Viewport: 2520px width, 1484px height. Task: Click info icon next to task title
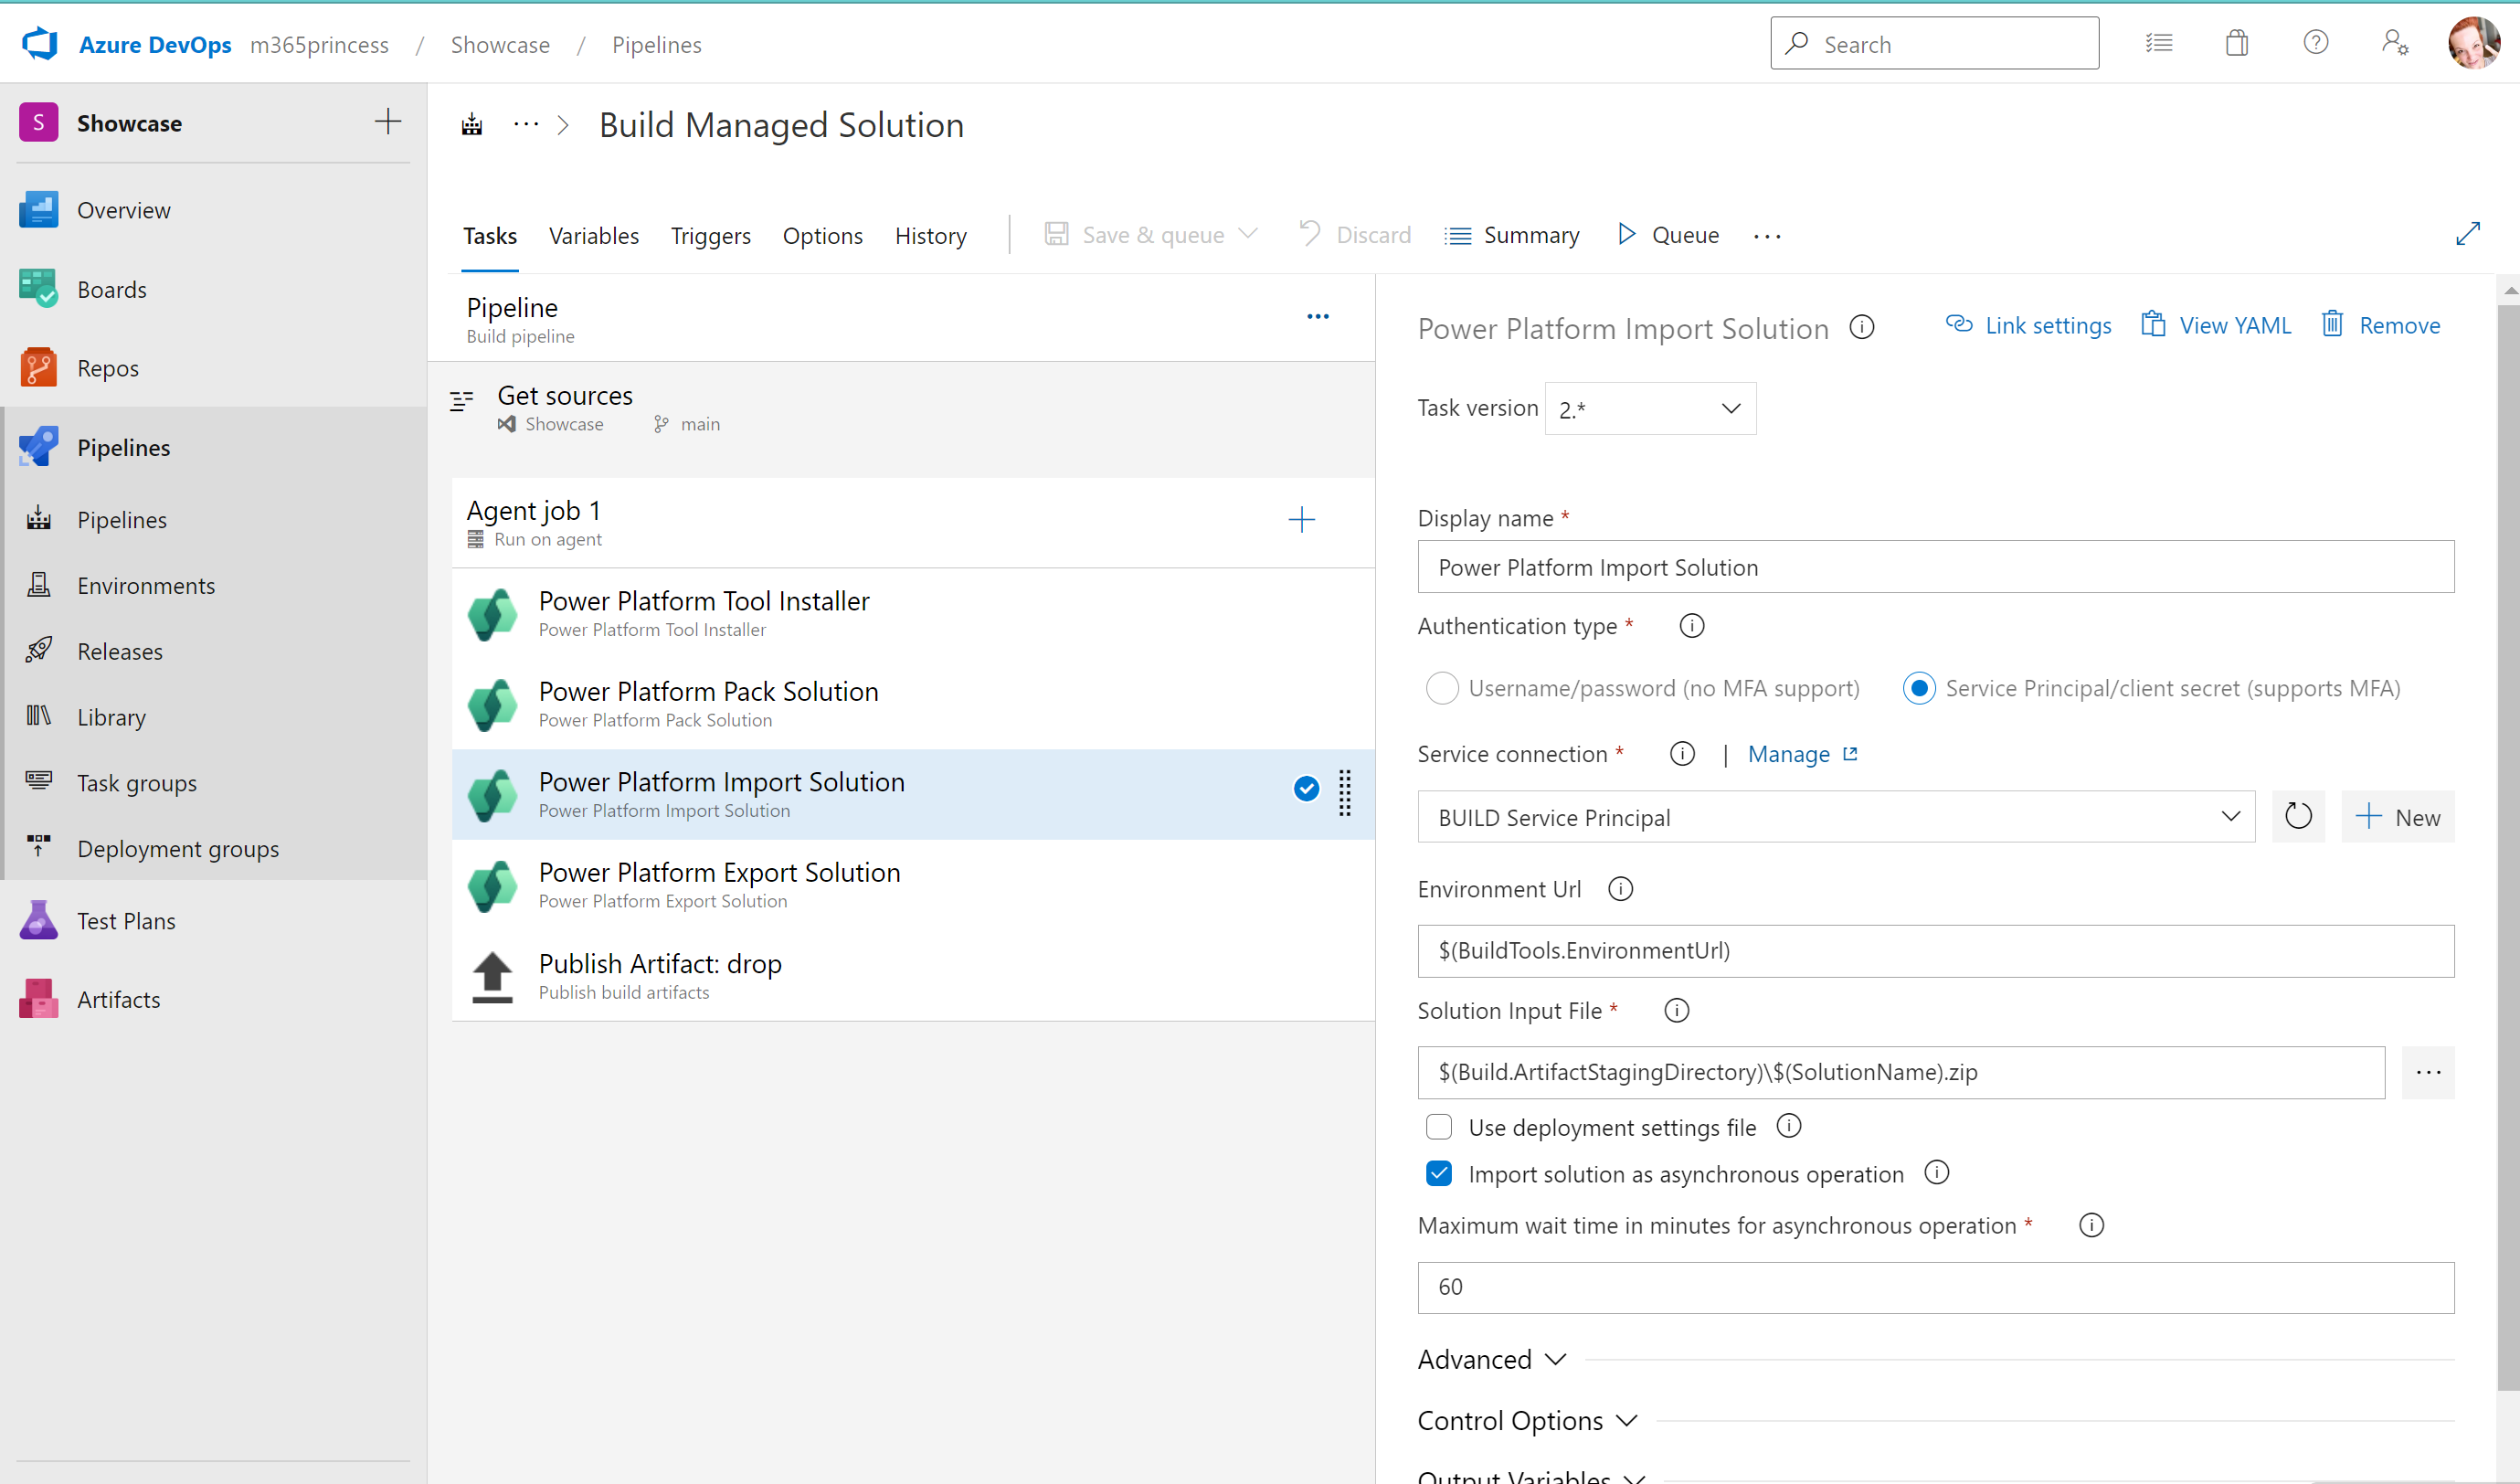click(1862, 327)
